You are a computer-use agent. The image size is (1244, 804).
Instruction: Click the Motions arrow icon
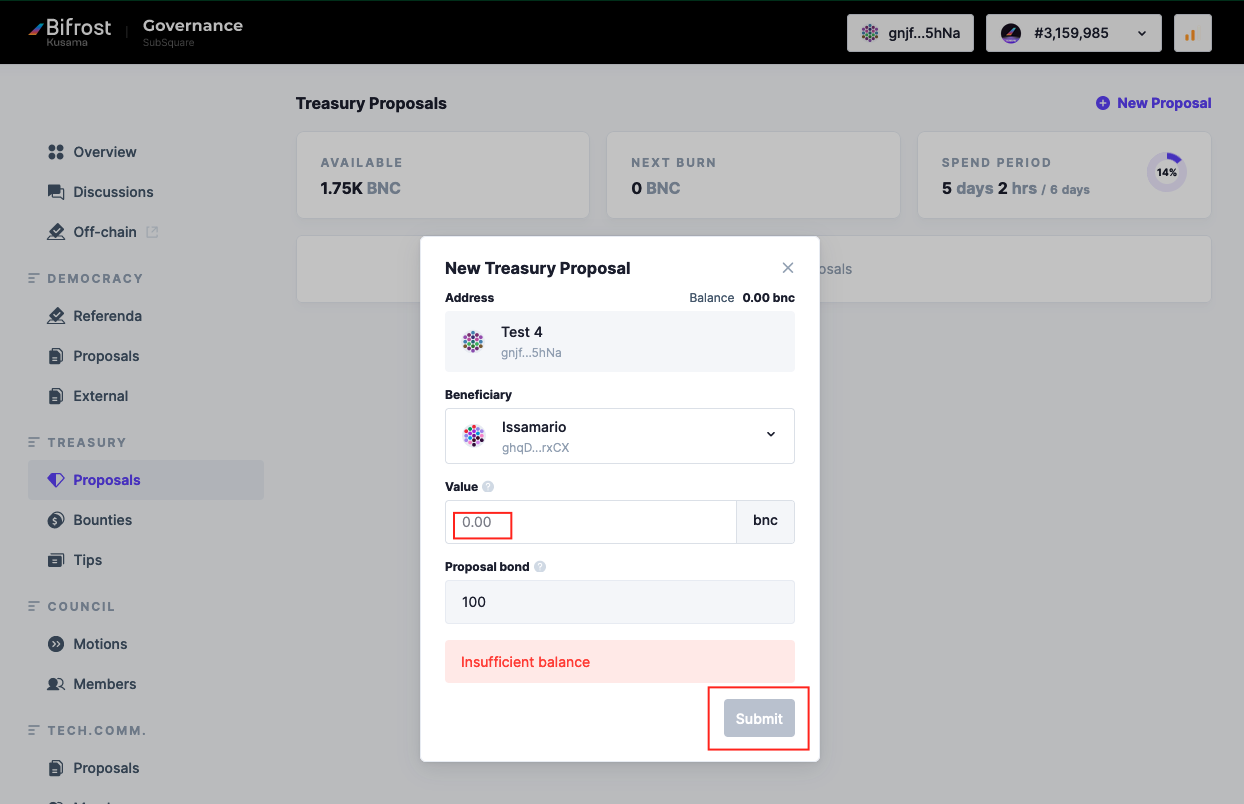click(56, 644)
